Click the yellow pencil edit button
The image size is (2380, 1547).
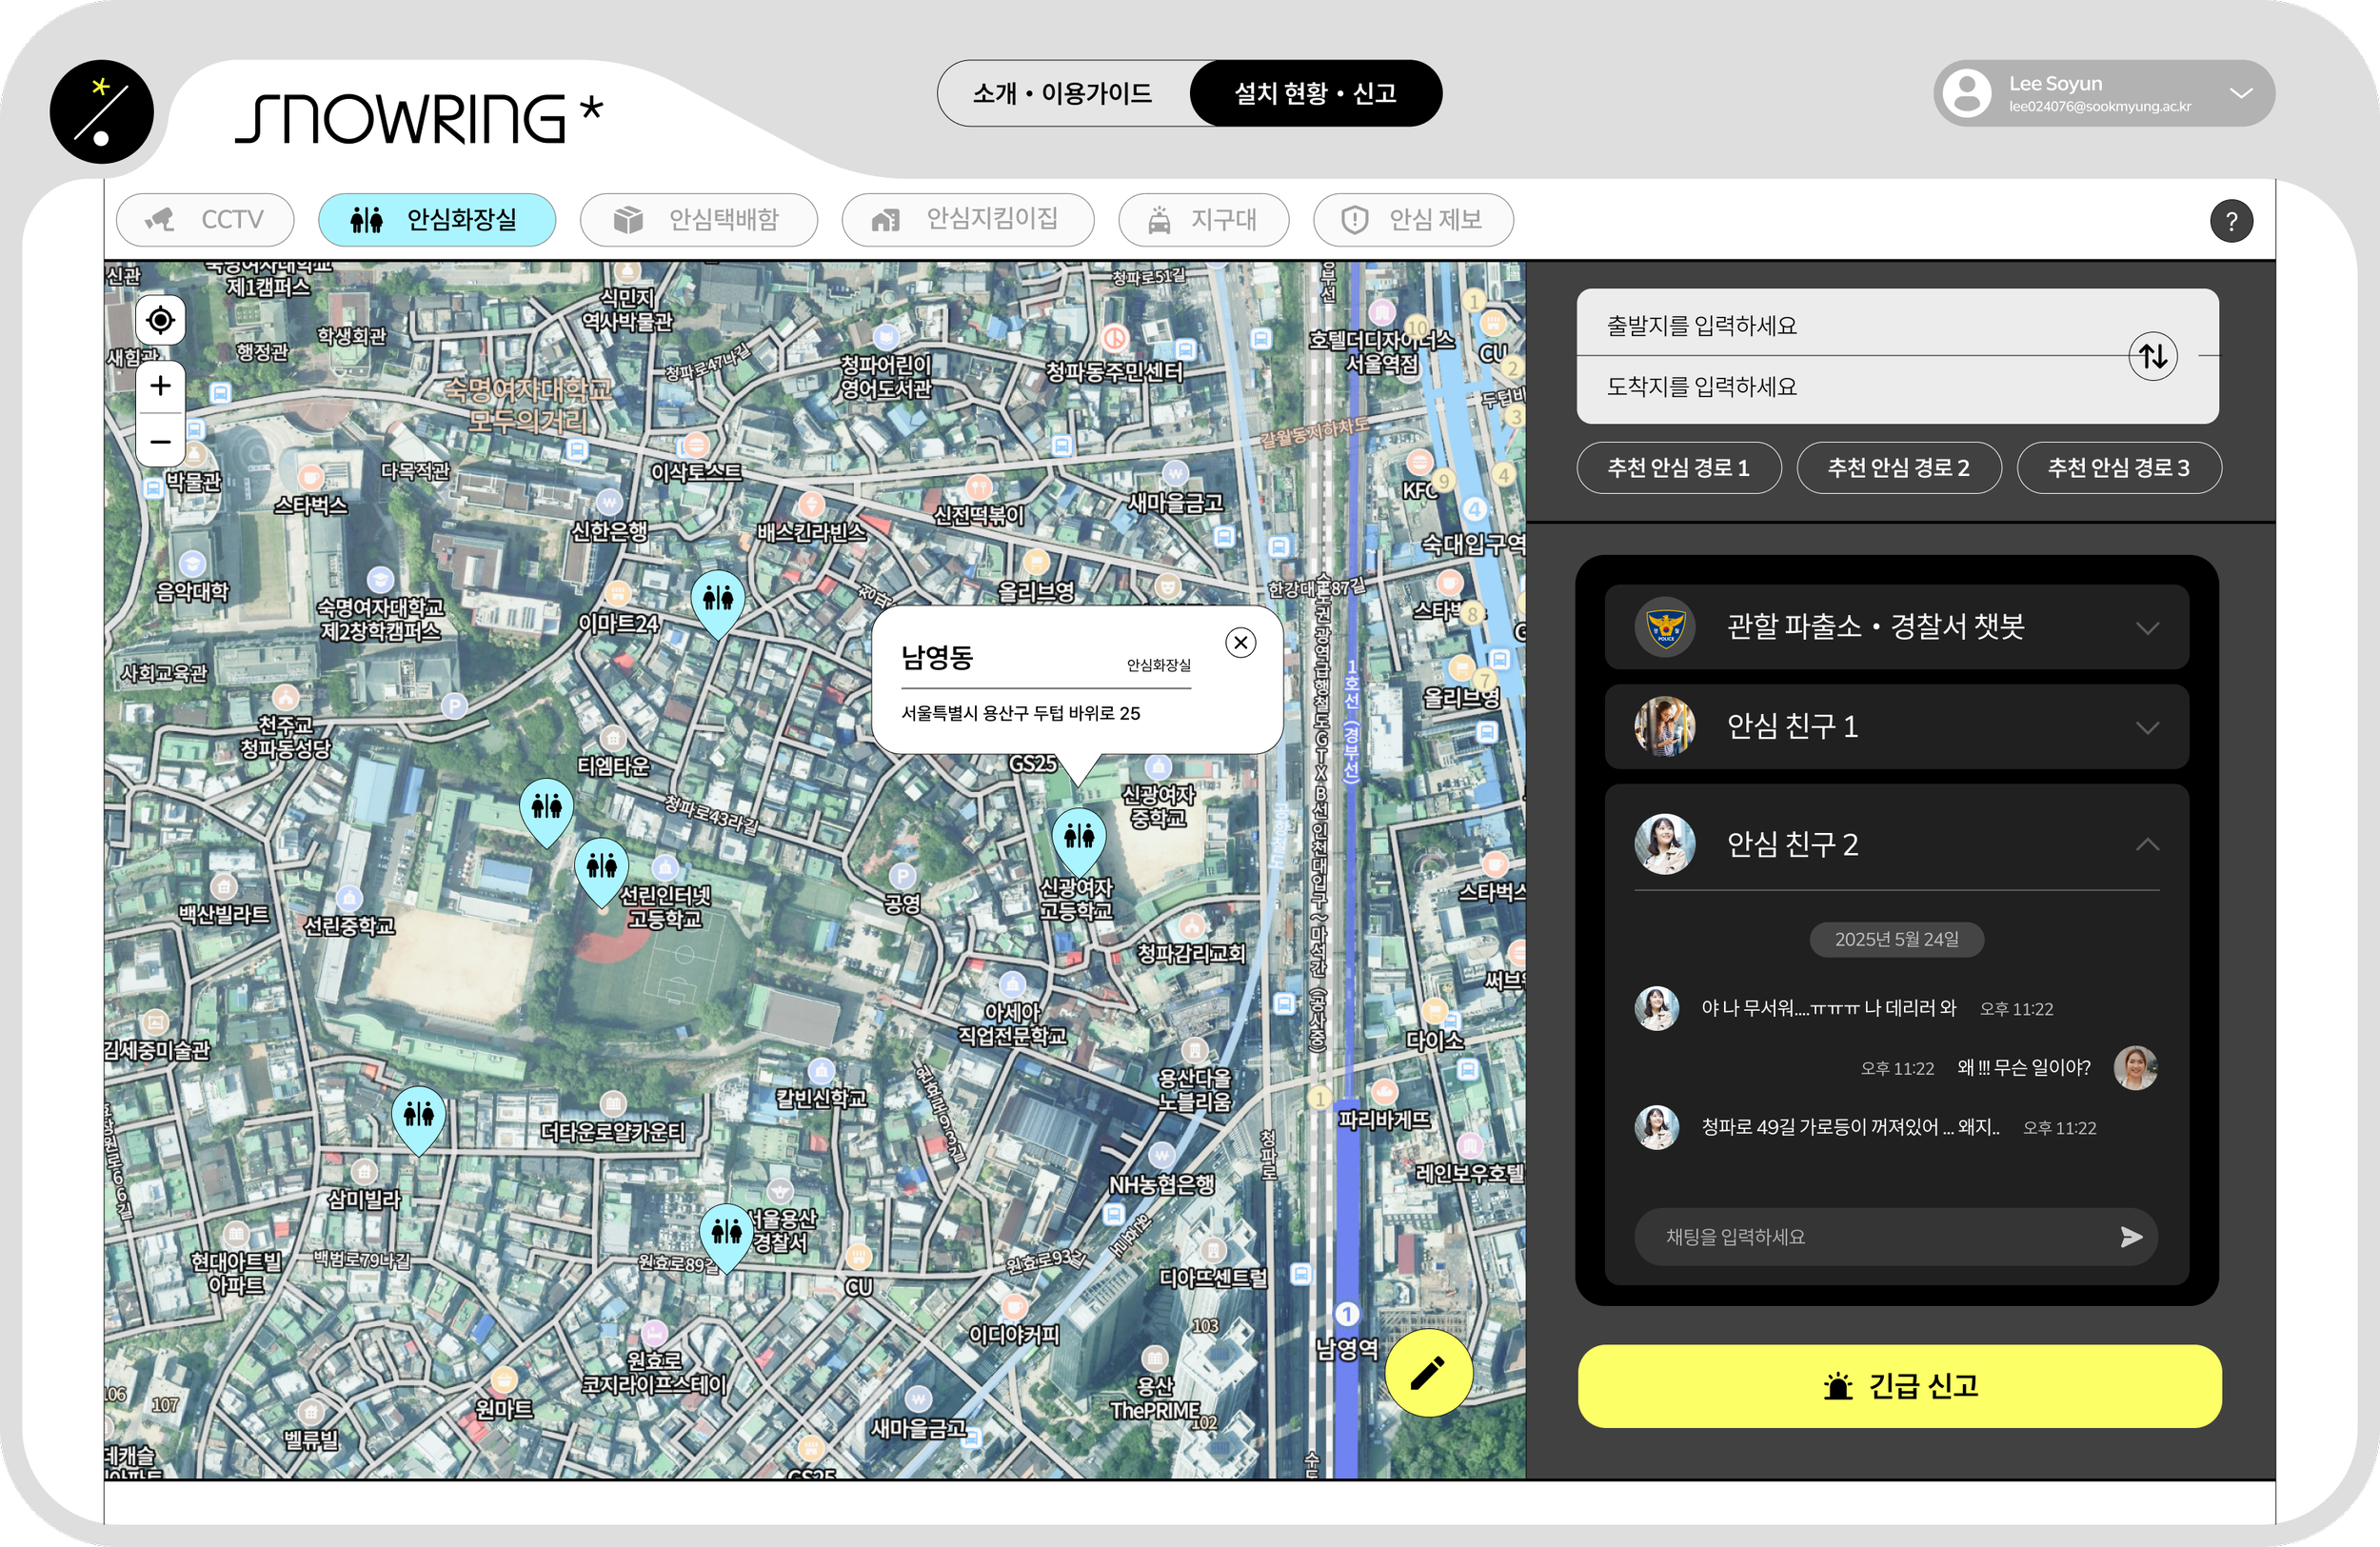tap(1428, 1373)
